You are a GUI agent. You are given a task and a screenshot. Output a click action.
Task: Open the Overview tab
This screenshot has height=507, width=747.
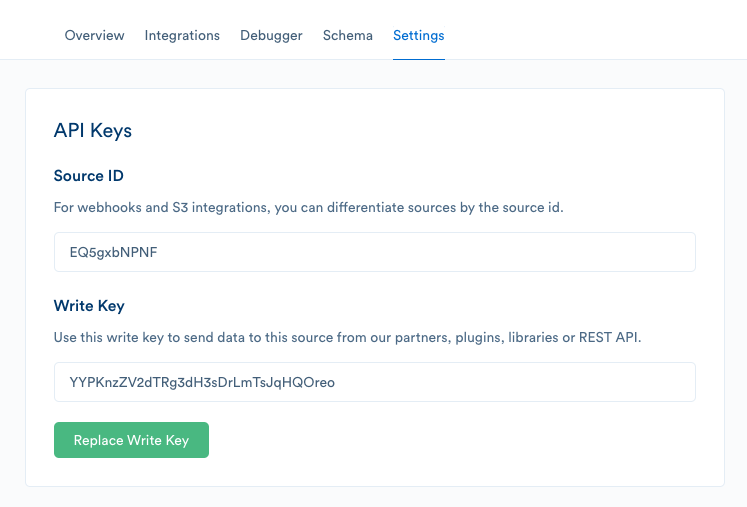pos(94,35)
